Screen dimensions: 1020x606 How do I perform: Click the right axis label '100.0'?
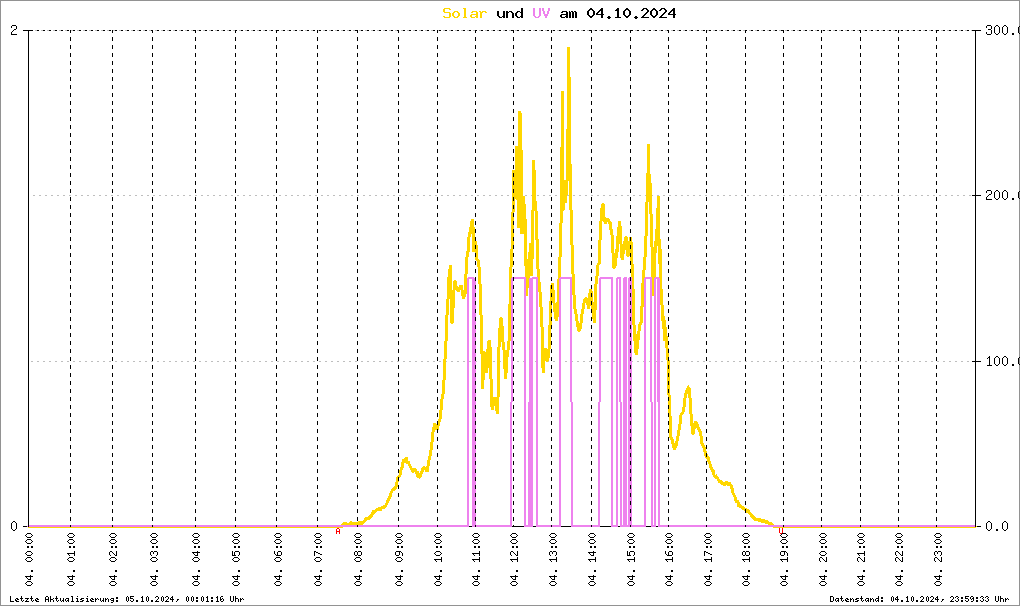(x=1002, y=361)
